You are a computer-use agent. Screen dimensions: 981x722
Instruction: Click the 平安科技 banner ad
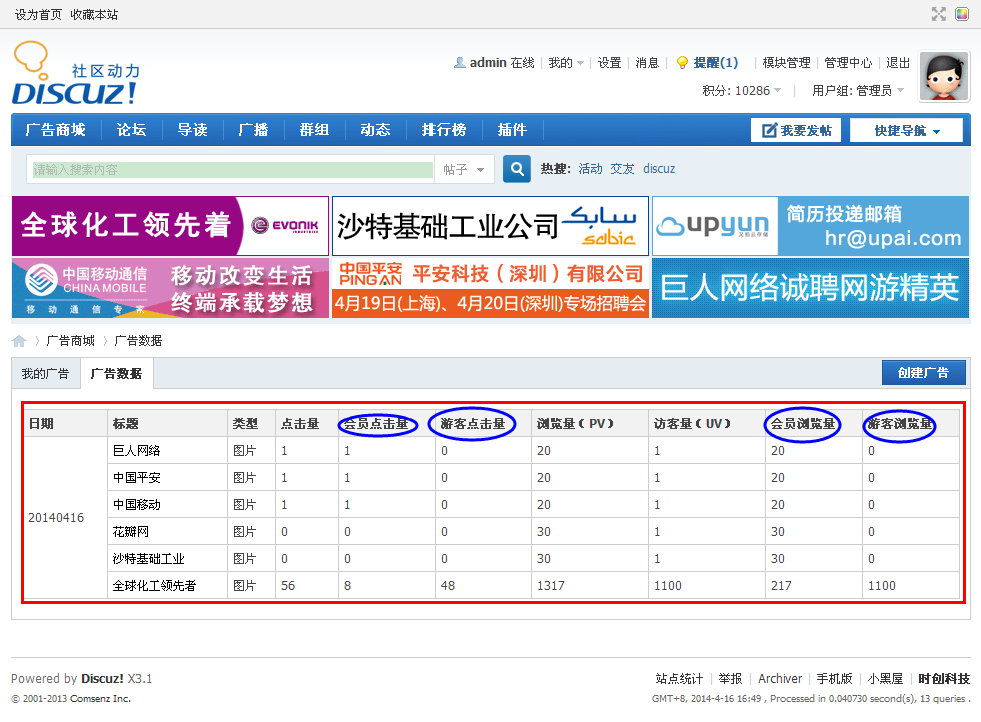tap(490, 288)
